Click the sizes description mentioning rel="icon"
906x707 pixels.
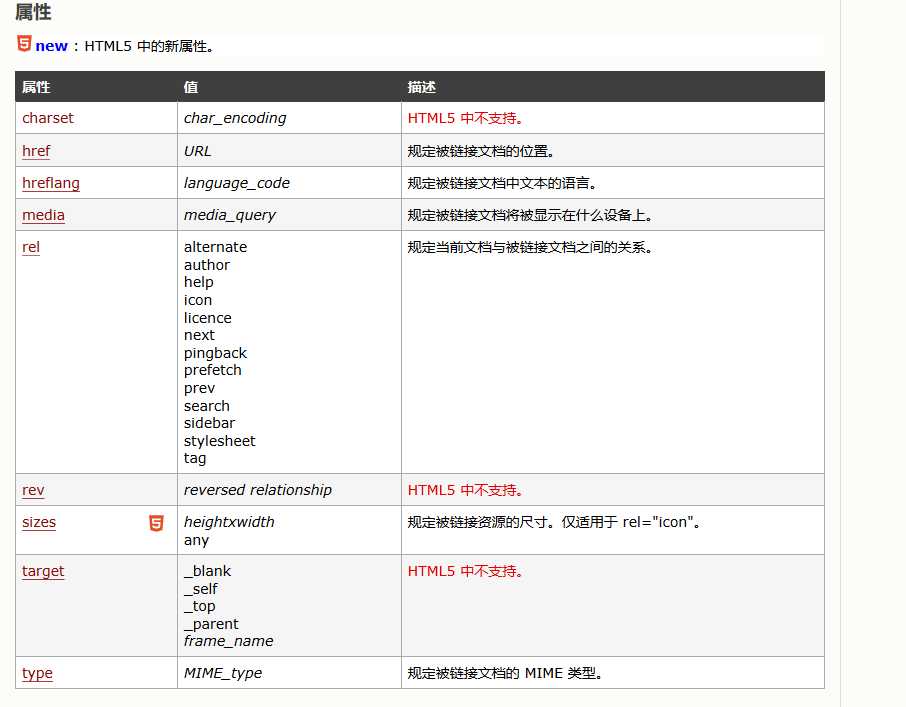tap(554, 522)
